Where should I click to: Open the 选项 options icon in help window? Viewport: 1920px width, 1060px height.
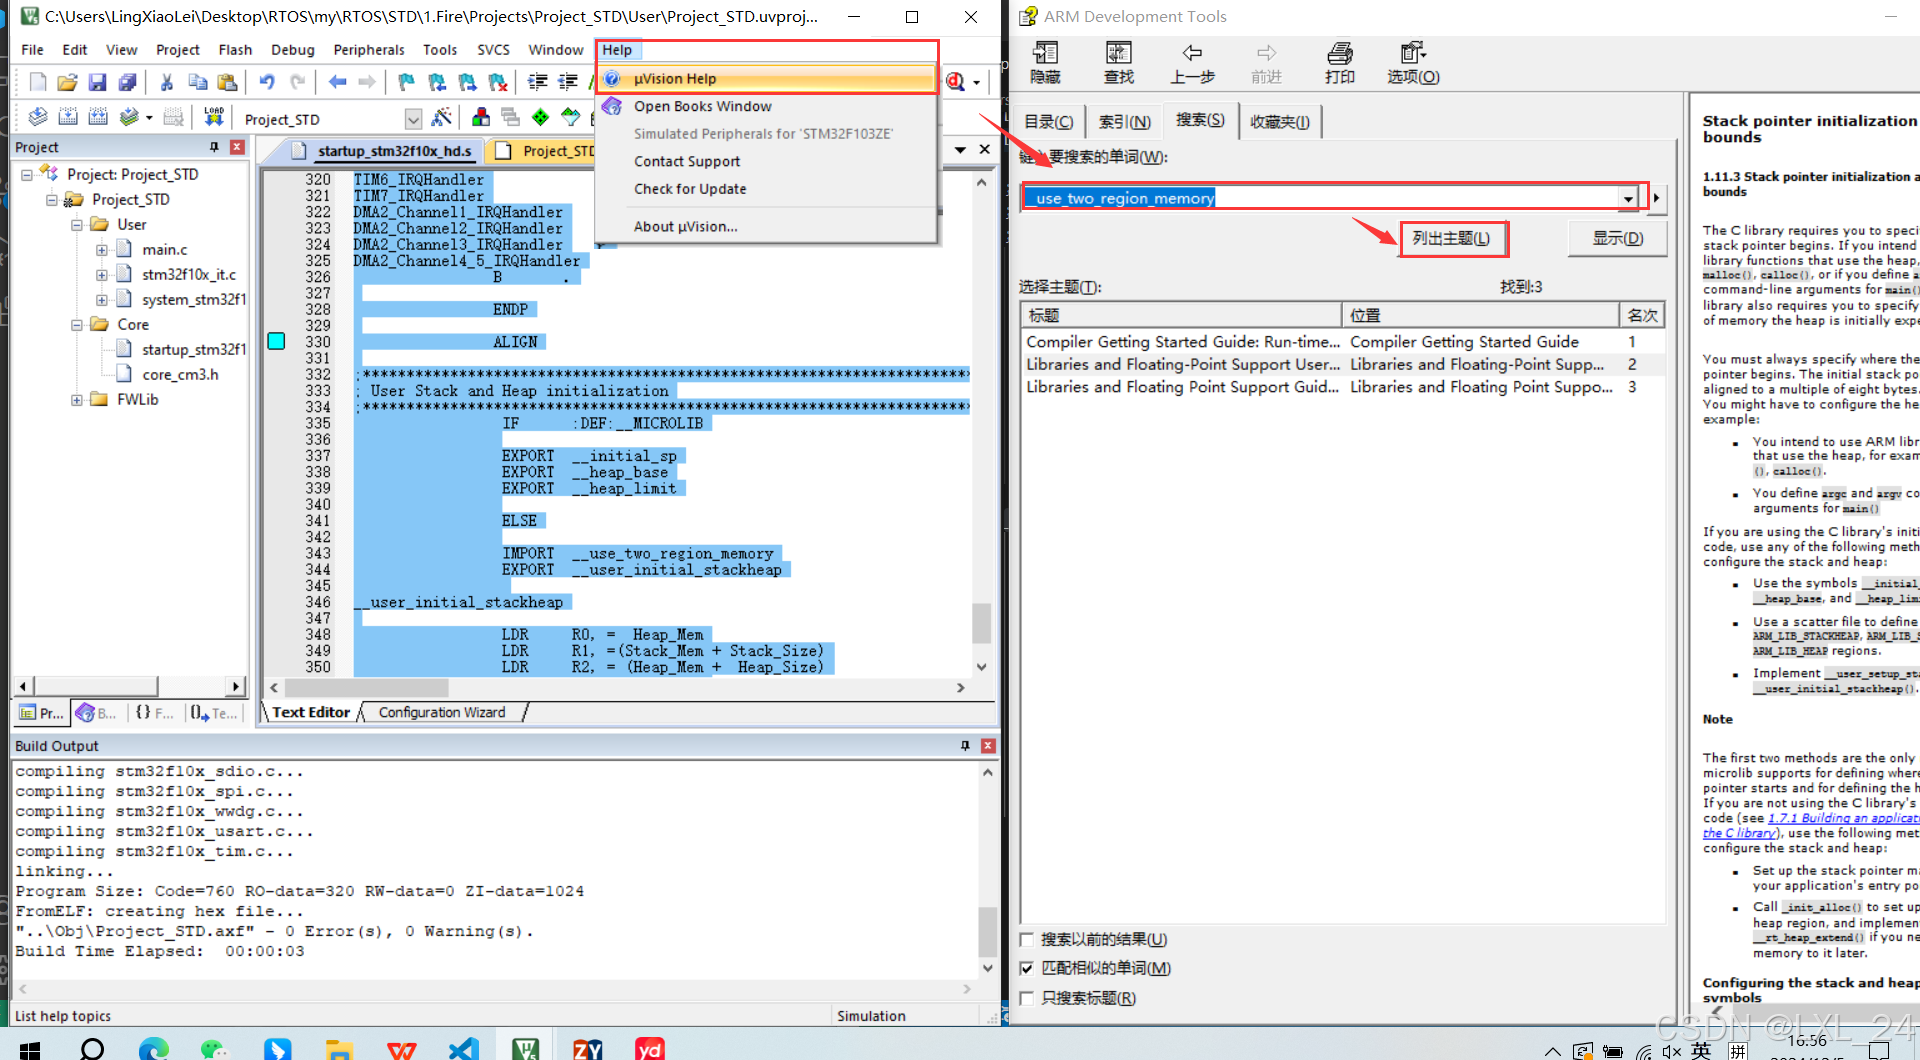click(1413, 63)
